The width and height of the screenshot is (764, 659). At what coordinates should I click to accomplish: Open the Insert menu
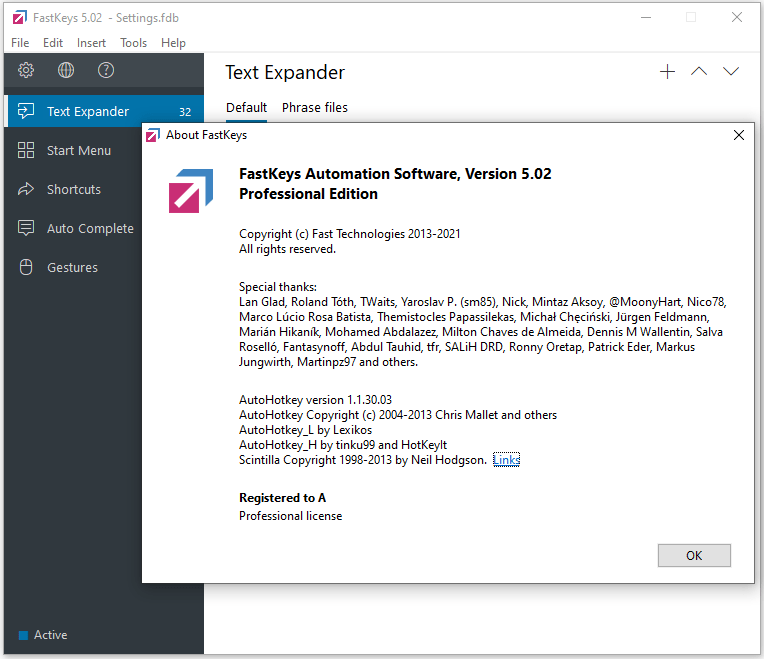[91, 43]
